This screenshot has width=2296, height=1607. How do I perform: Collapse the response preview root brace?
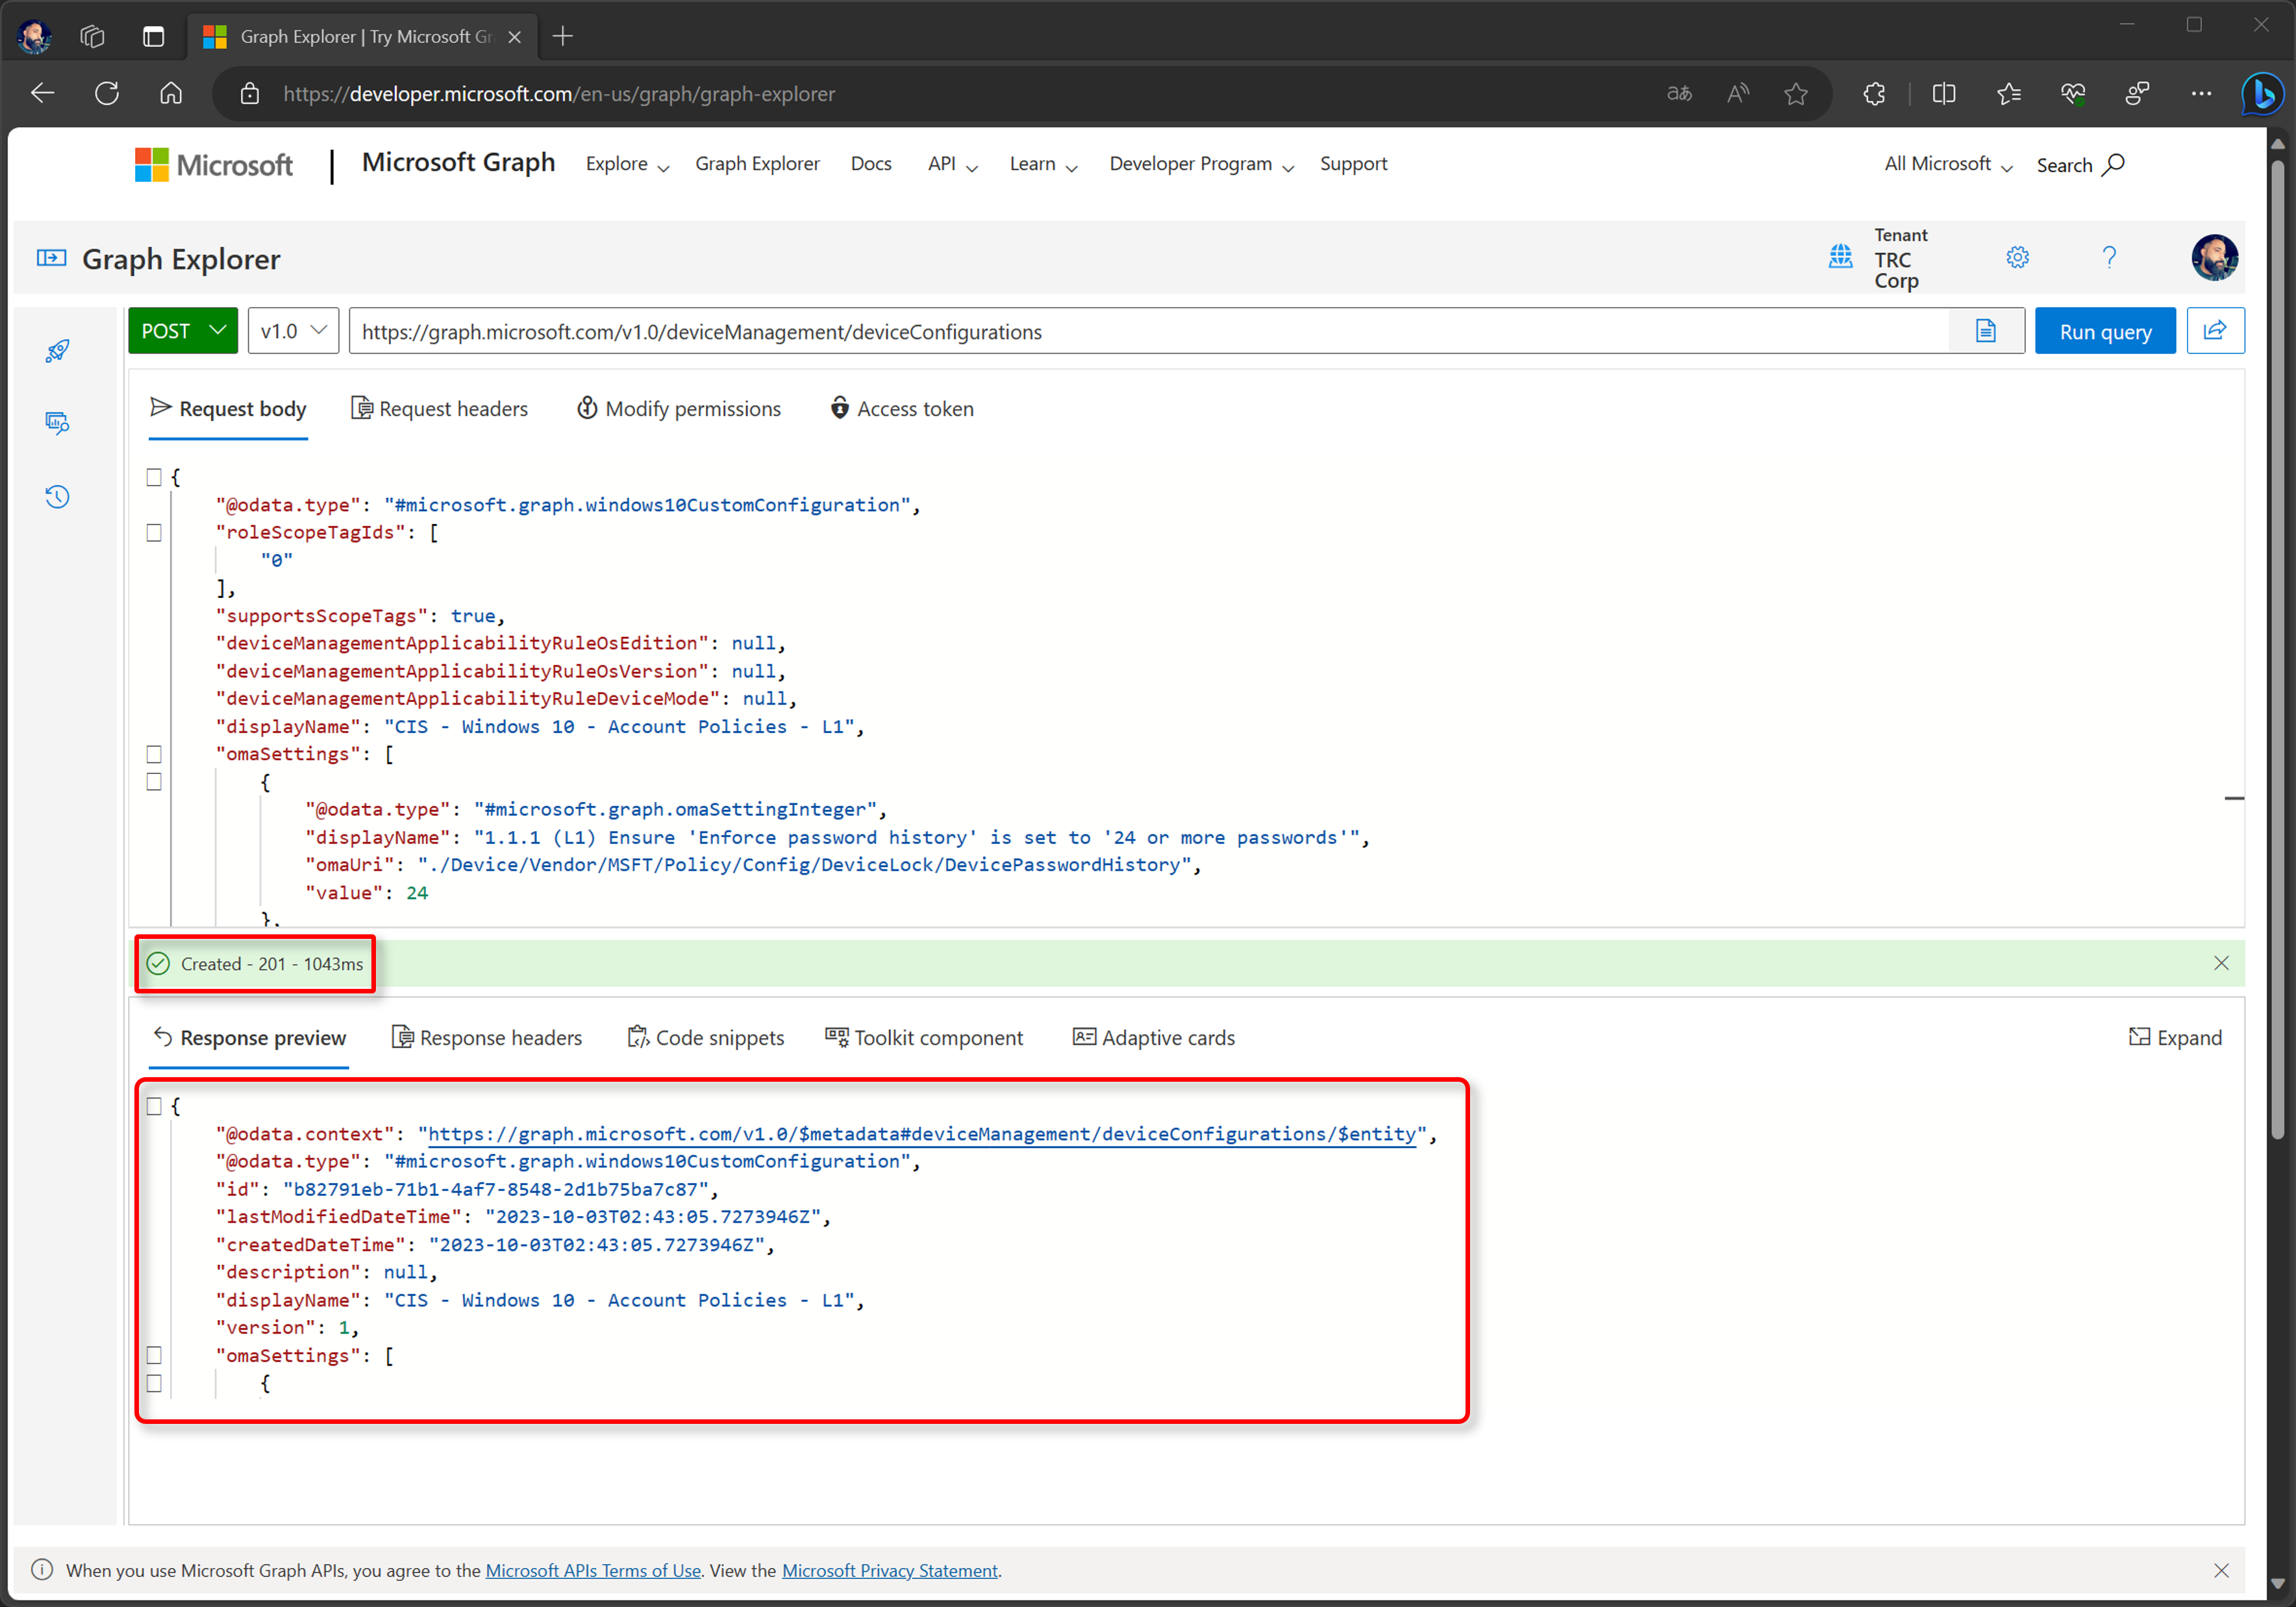pos(154,1106)
